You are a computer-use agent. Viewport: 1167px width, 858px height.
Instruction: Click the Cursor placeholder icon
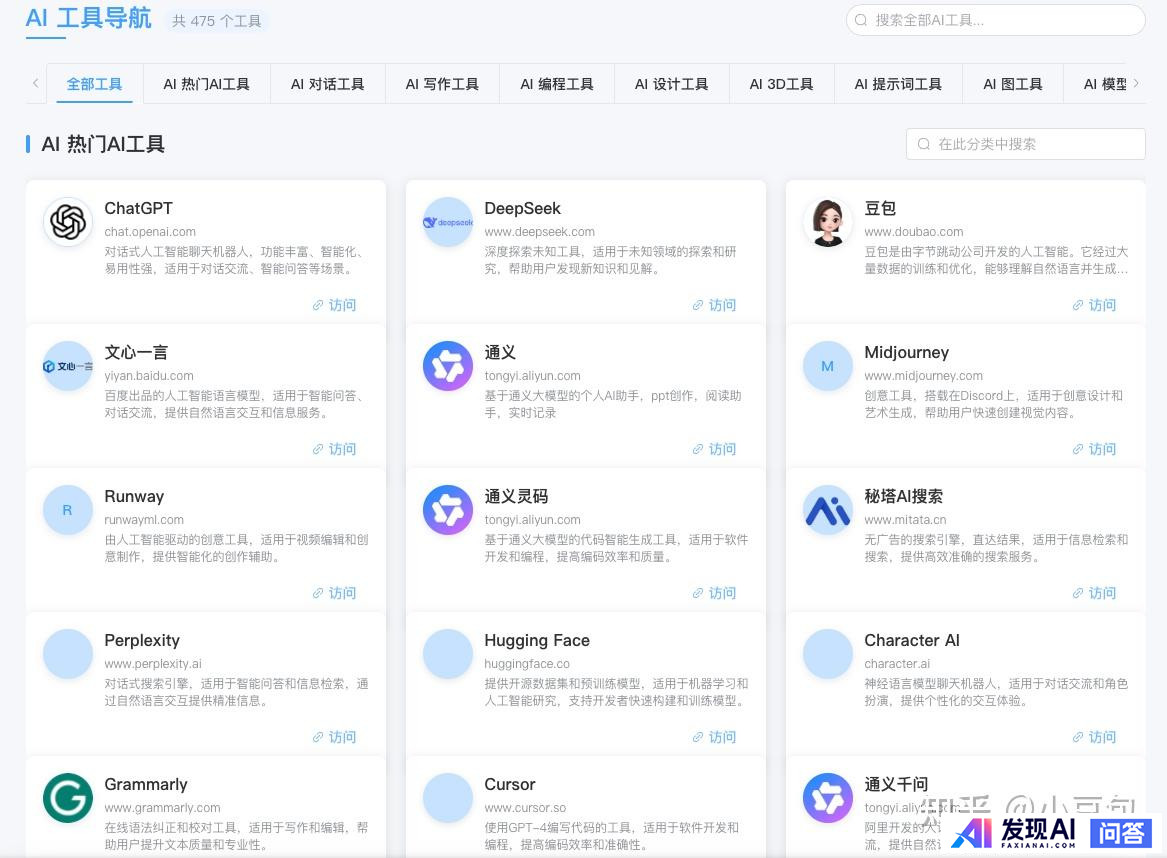click(448, 798)
